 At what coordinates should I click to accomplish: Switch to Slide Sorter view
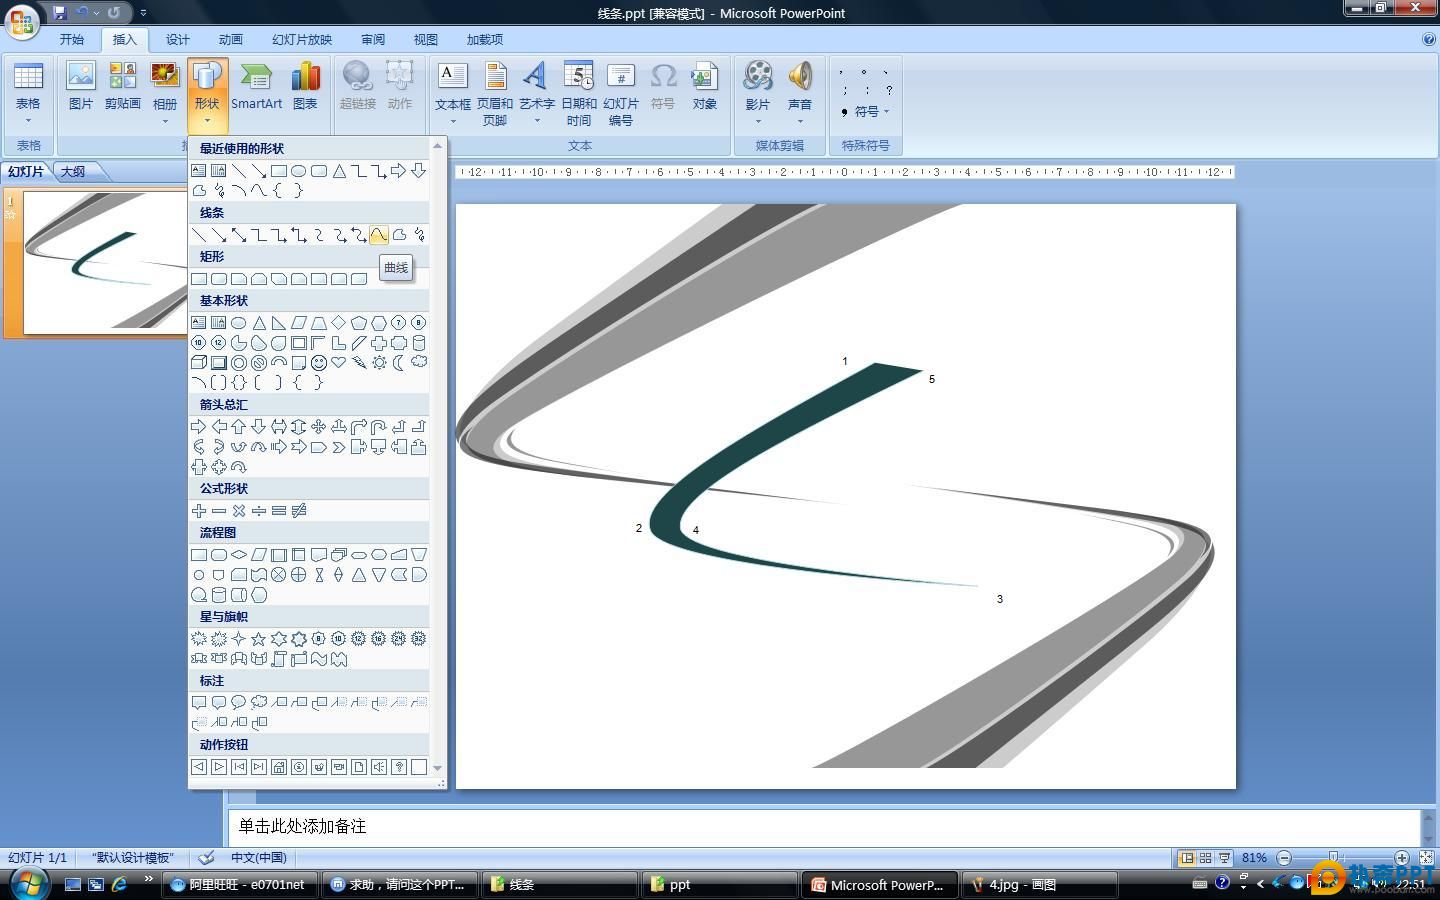click(x=1205, y=858)
